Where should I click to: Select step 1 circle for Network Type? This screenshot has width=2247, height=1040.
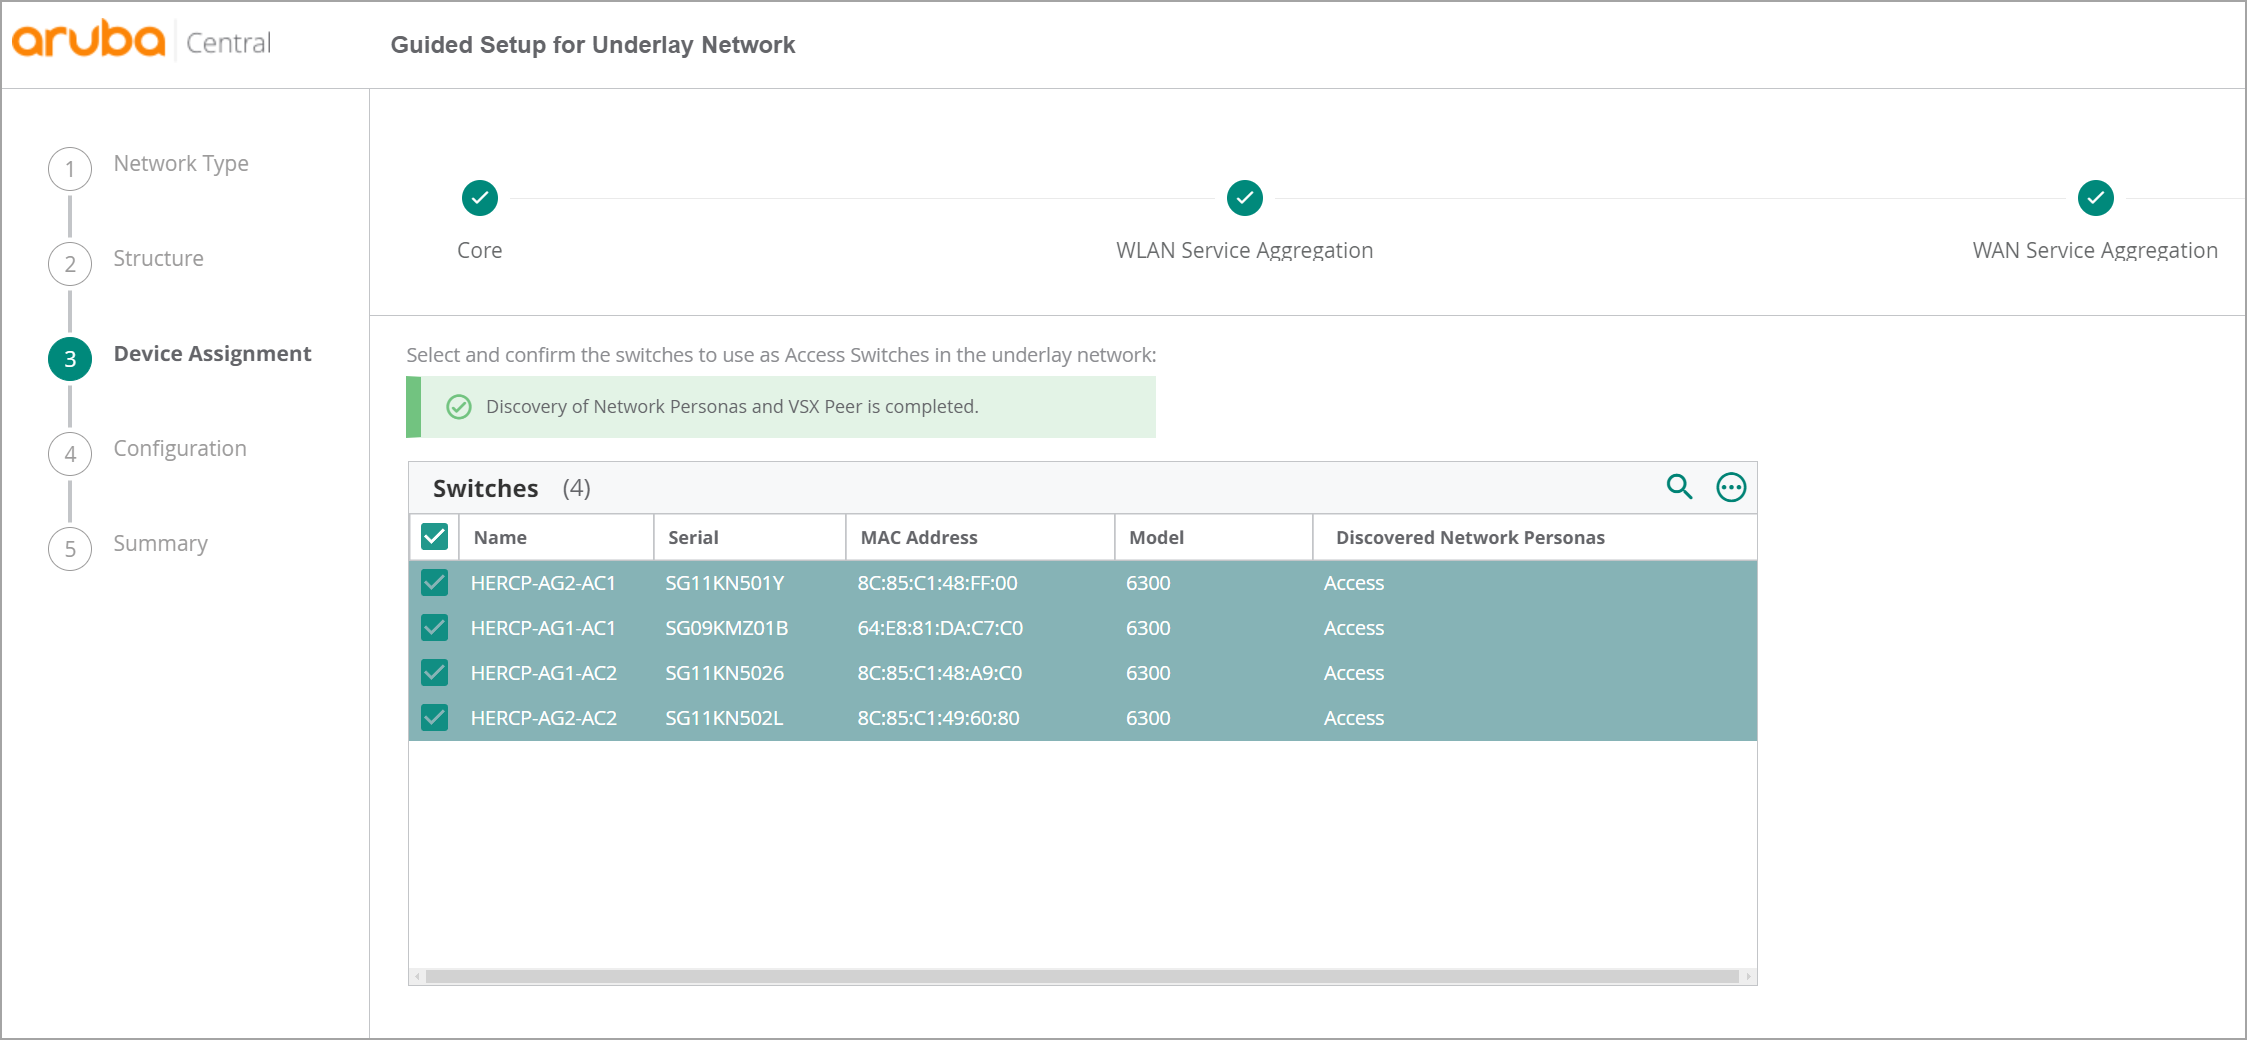click(x=70, y=168)
